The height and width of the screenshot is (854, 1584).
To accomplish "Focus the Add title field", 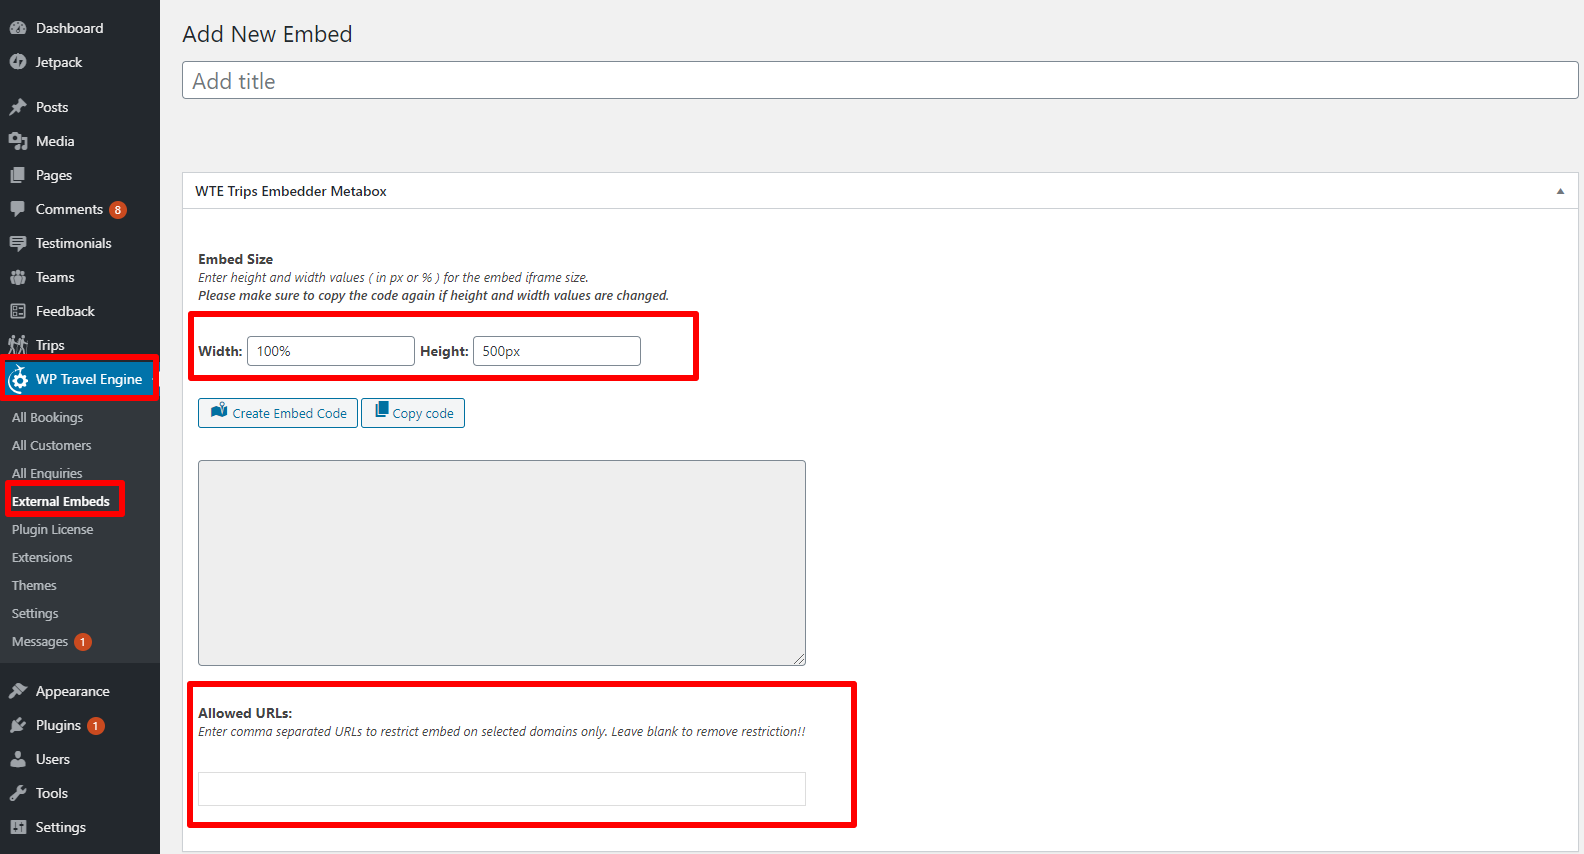I will pos(880,80).
